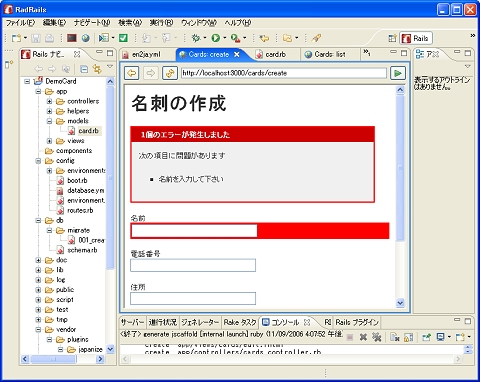480x382 pixels.
Task: Click the 名前 input field
Action: coord(194,231)
